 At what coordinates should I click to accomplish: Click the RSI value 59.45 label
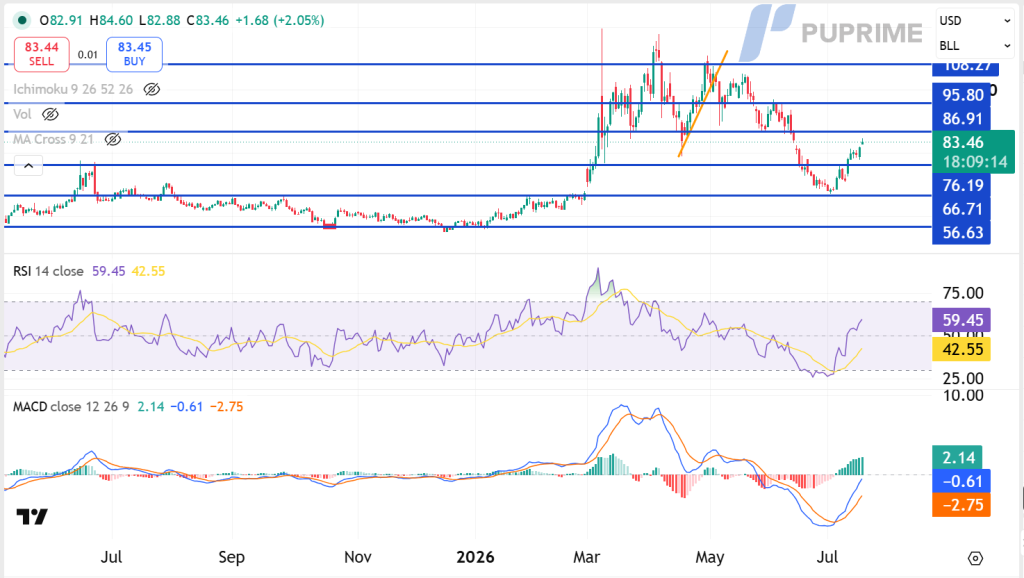(x=962, y=320)
